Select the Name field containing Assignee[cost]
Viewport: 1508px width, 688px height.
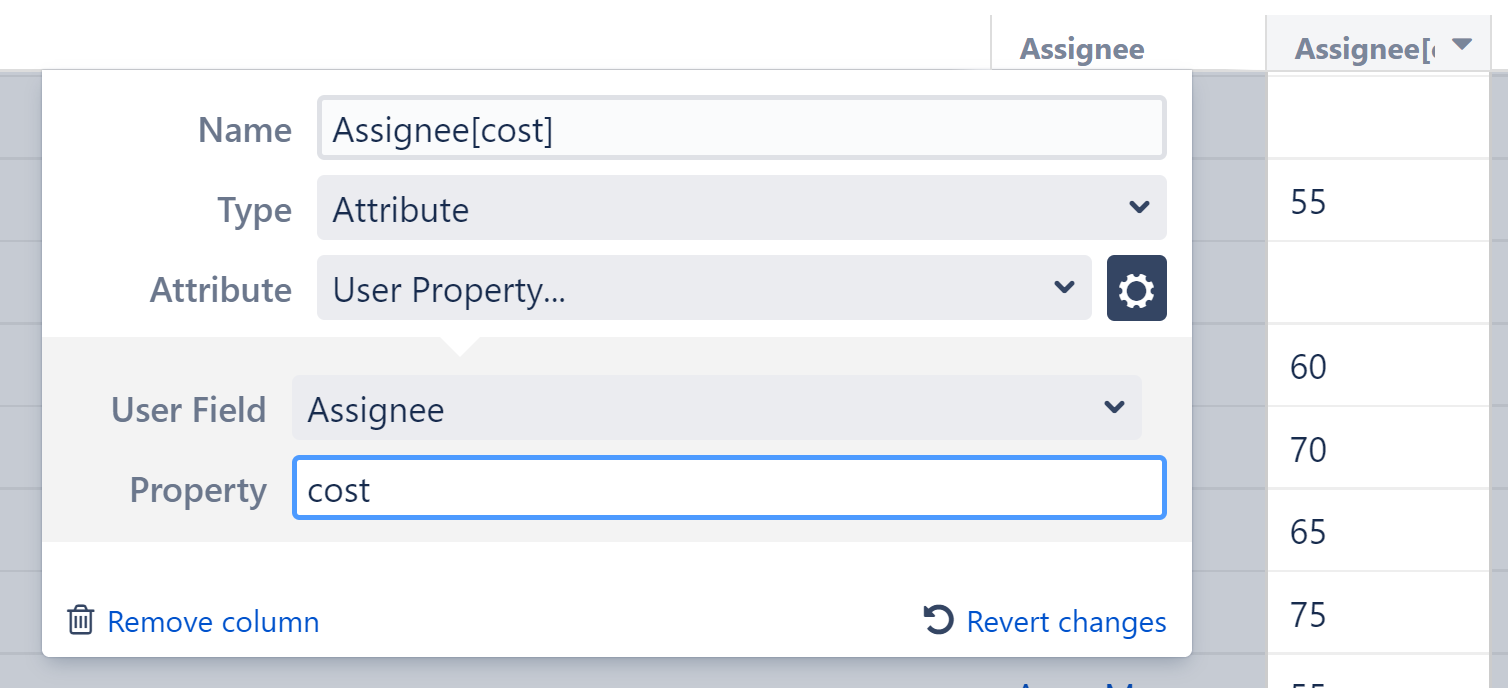(740, 128)
